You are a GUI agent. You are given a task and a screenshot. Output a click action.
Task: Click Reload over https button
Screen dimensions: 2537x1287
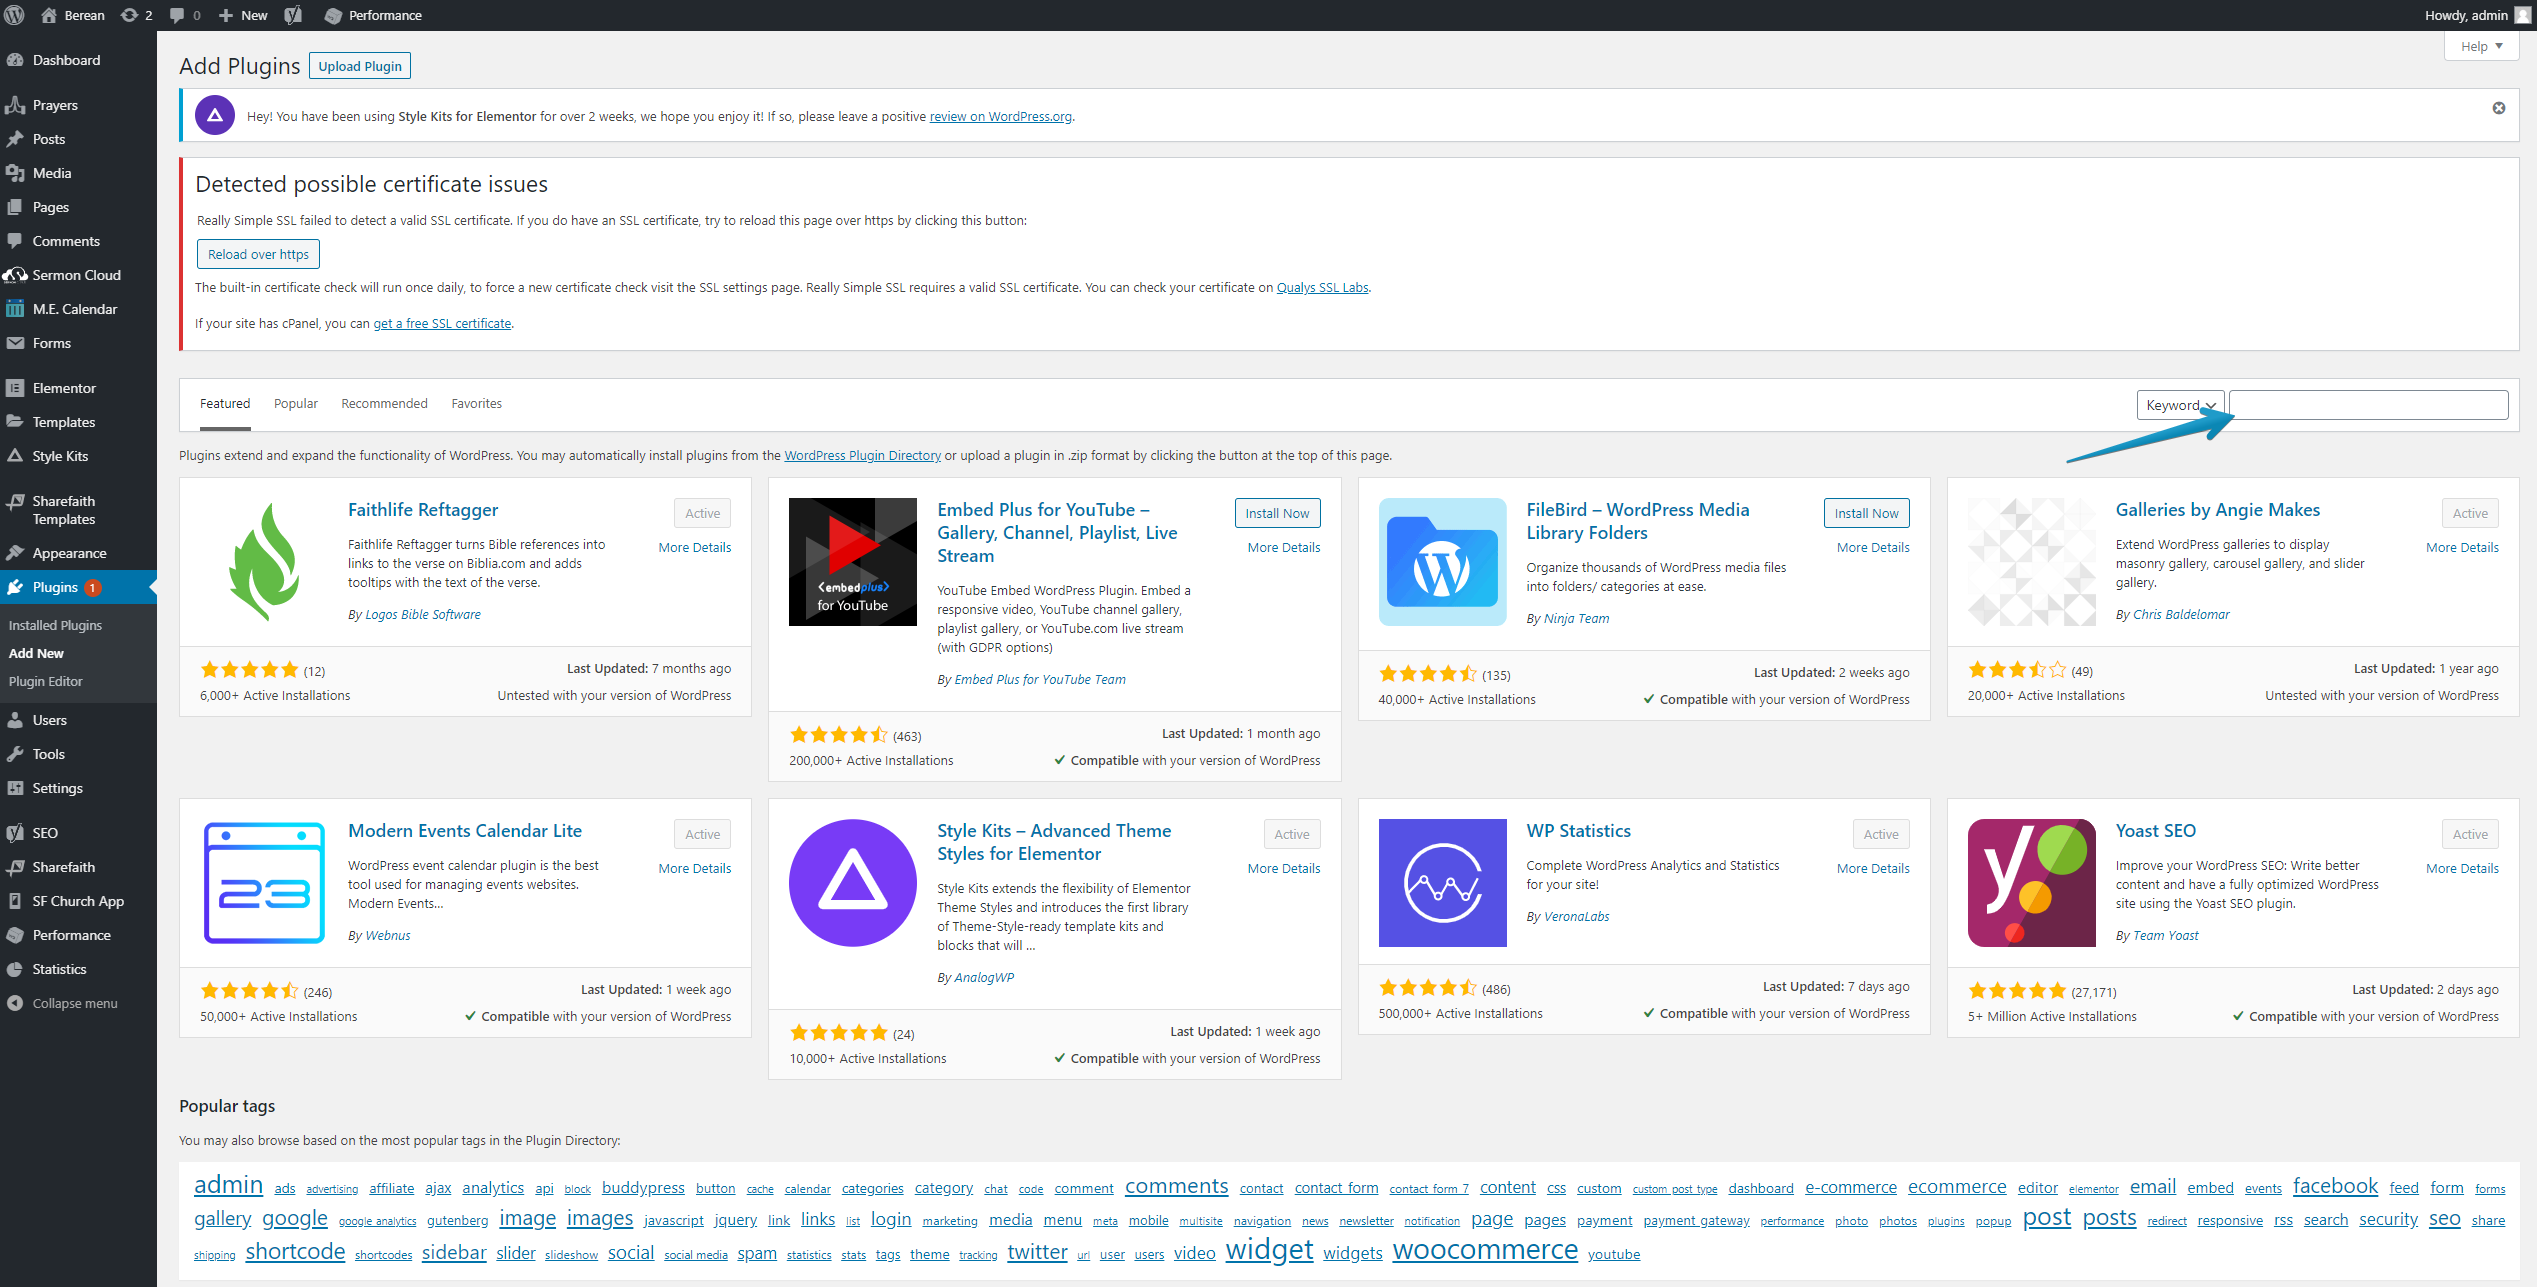[x=258, y=254]
